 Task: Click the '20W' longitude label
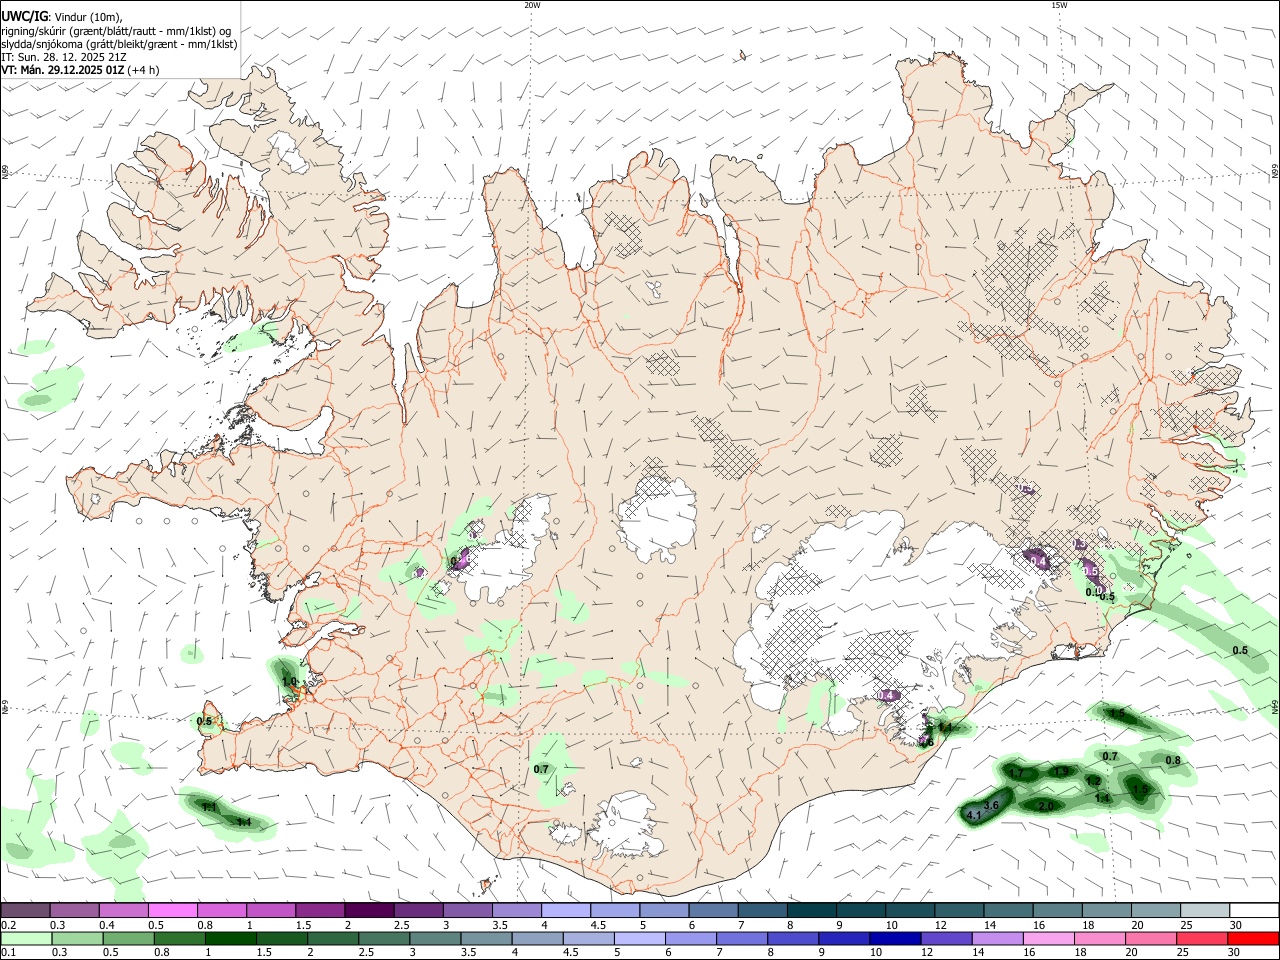532,5
